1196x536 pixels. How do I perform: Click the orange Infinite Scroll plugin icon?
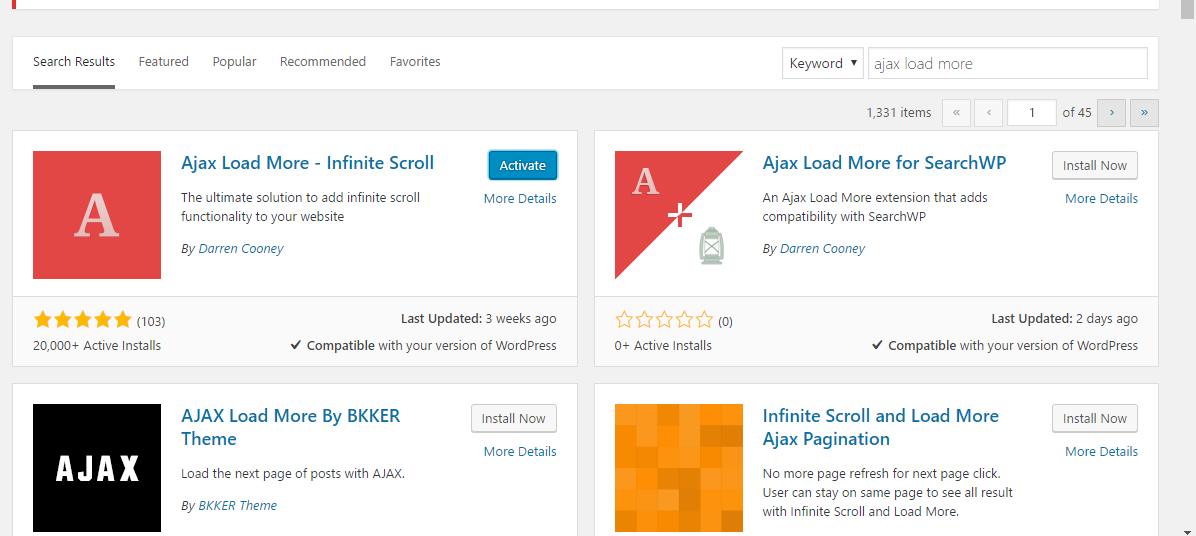(x=679, y=468)
